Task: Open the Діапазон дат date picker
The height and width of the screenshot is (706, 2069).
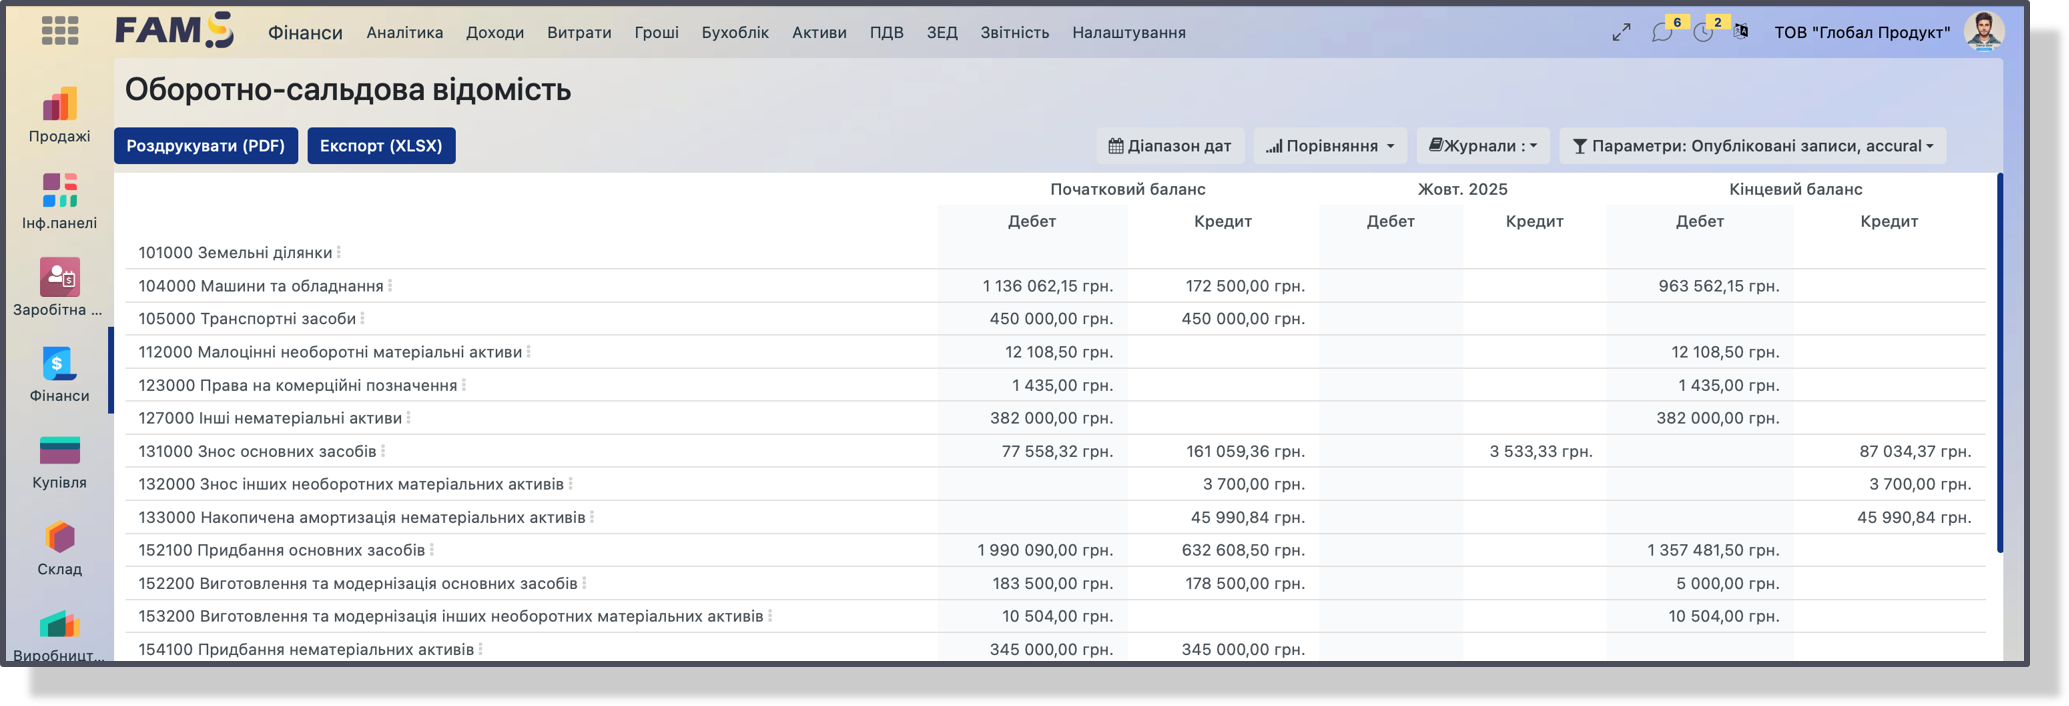Action: click(x=1170, y=146)
